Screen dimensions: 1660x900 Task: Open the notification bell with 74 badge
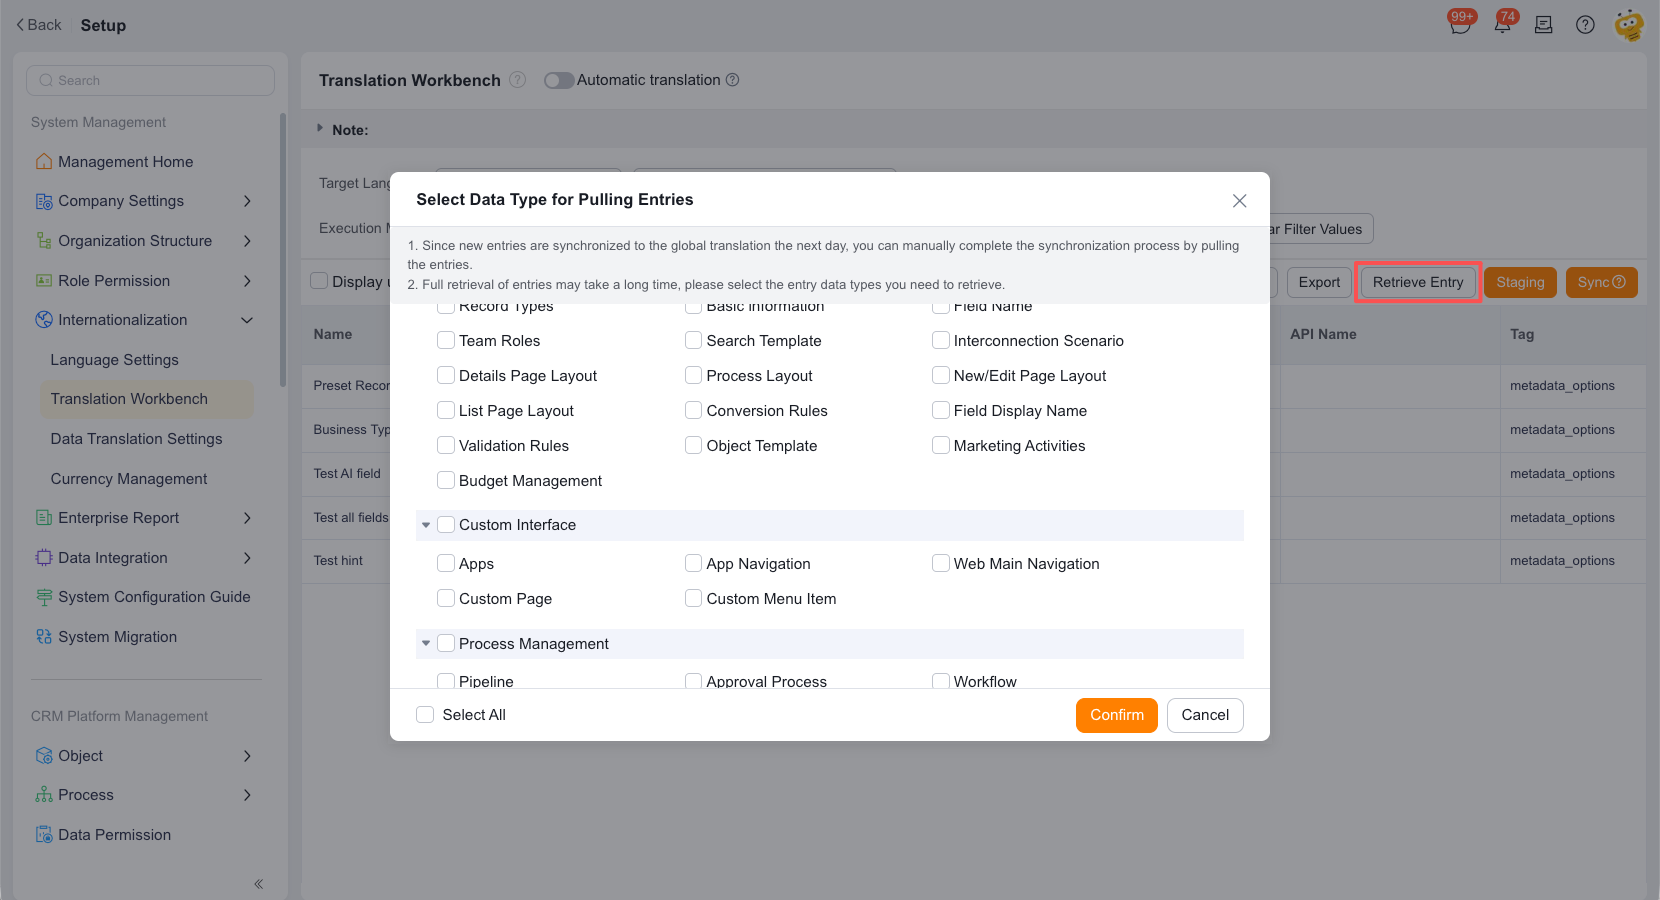[x=1503, y=24]
